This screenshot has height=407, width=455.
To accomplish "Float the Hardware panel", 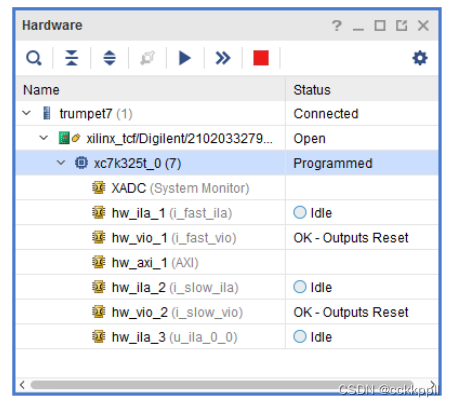I will pos(401,25).
